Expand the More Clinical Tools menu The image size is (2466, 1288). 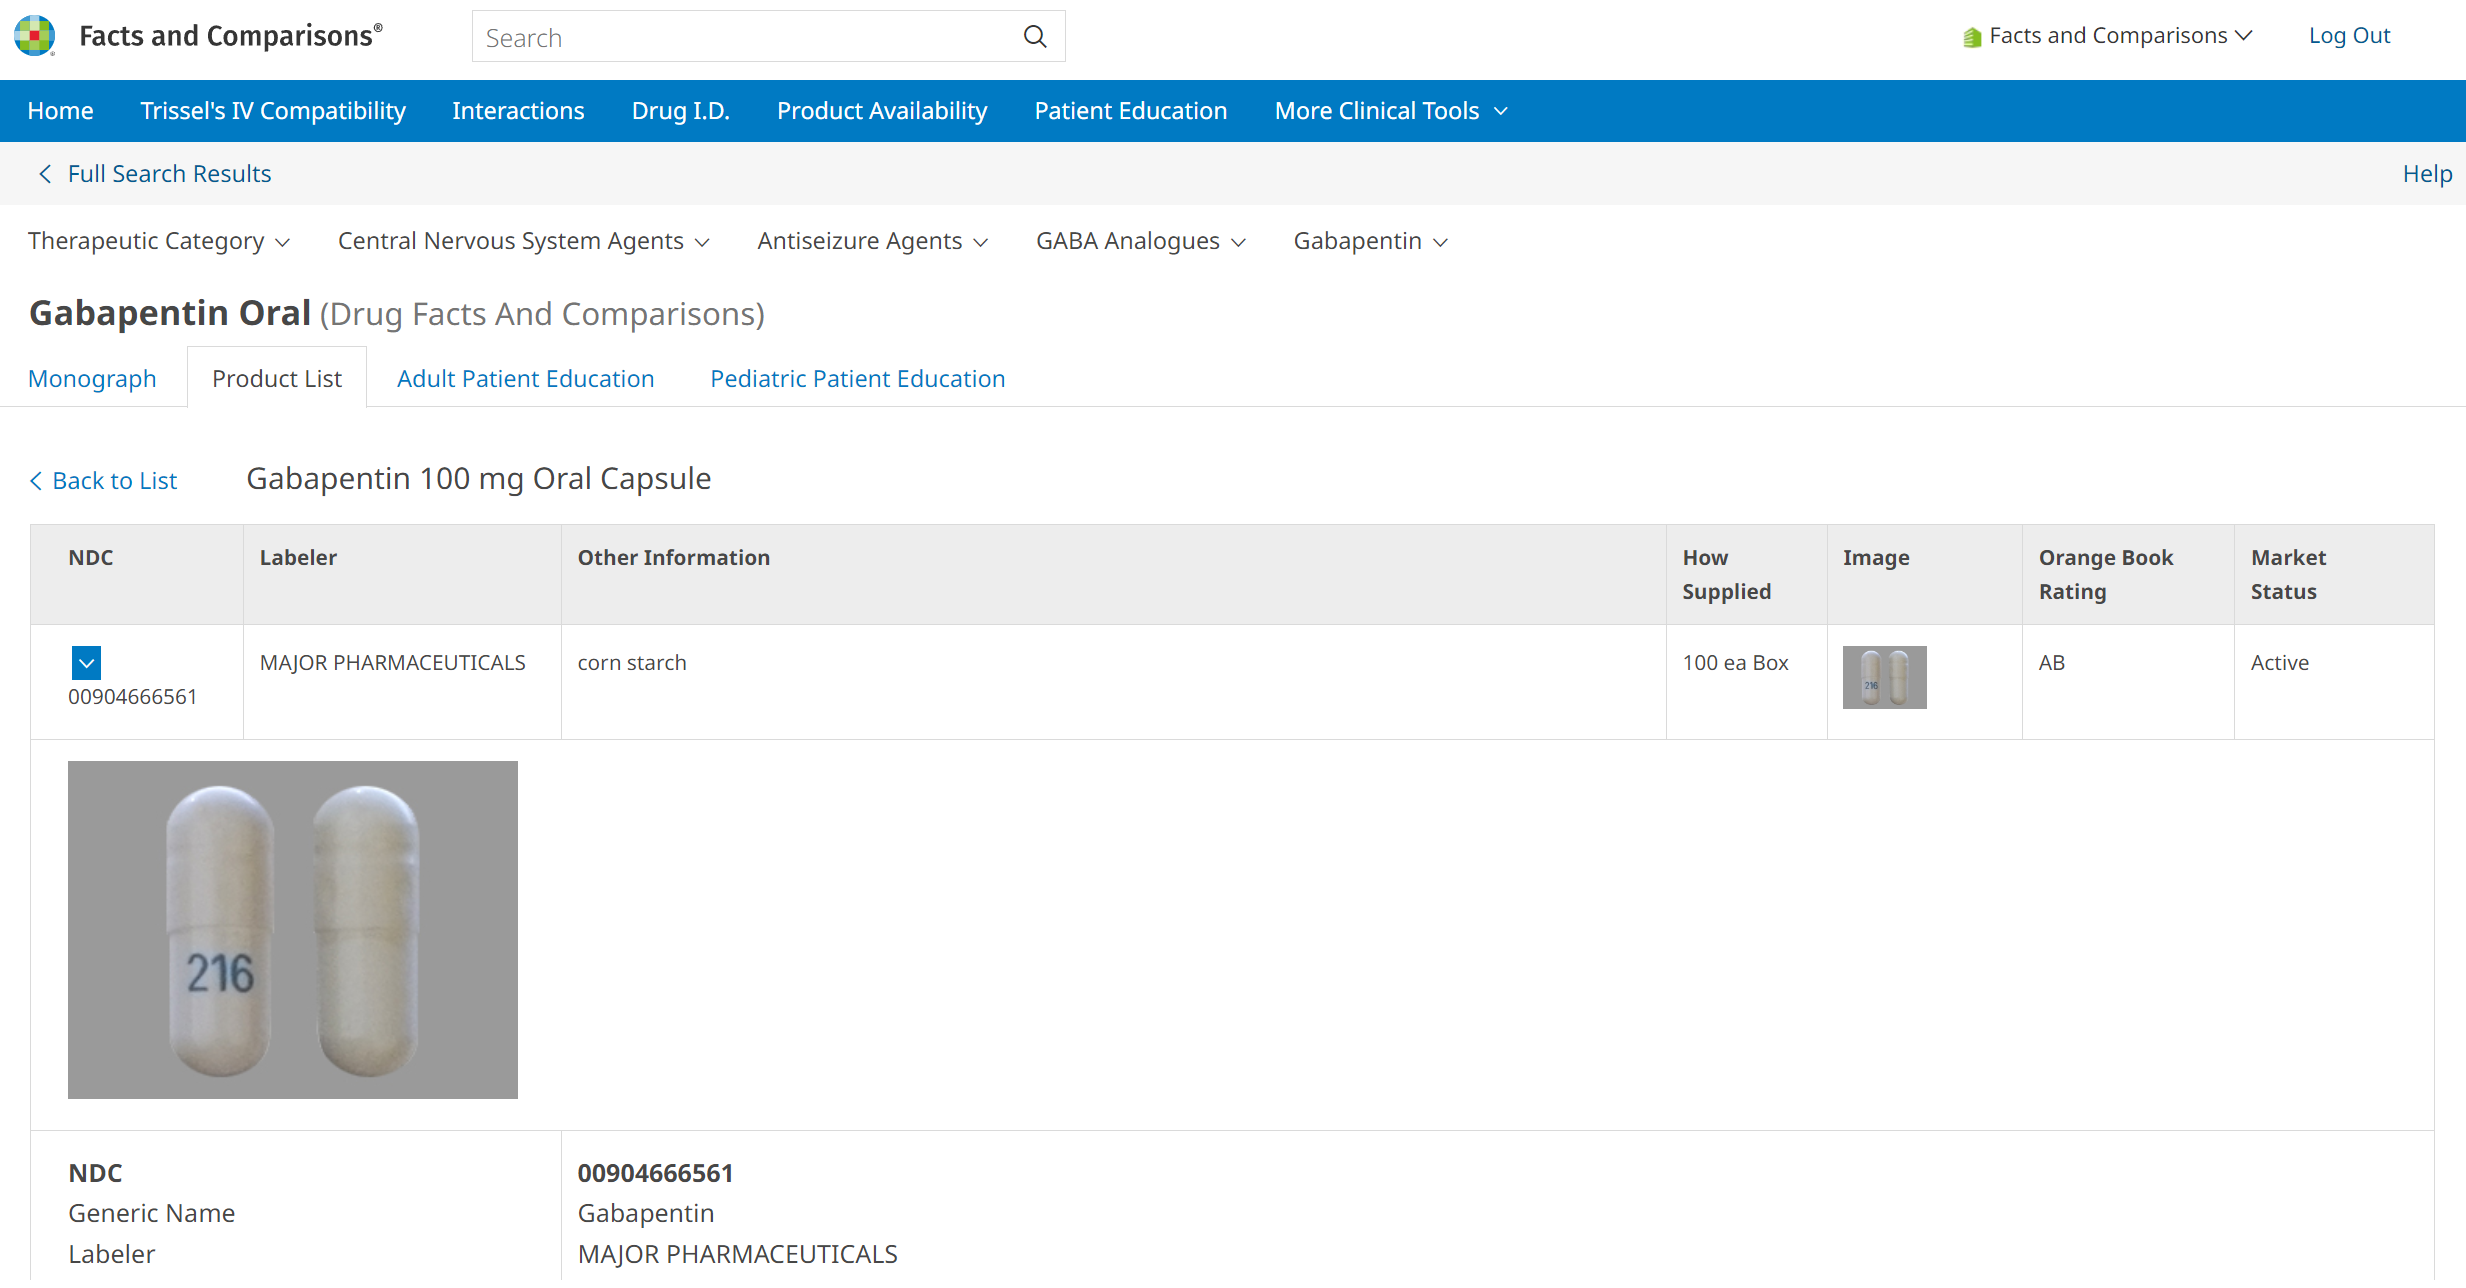tap(1390, 111)
